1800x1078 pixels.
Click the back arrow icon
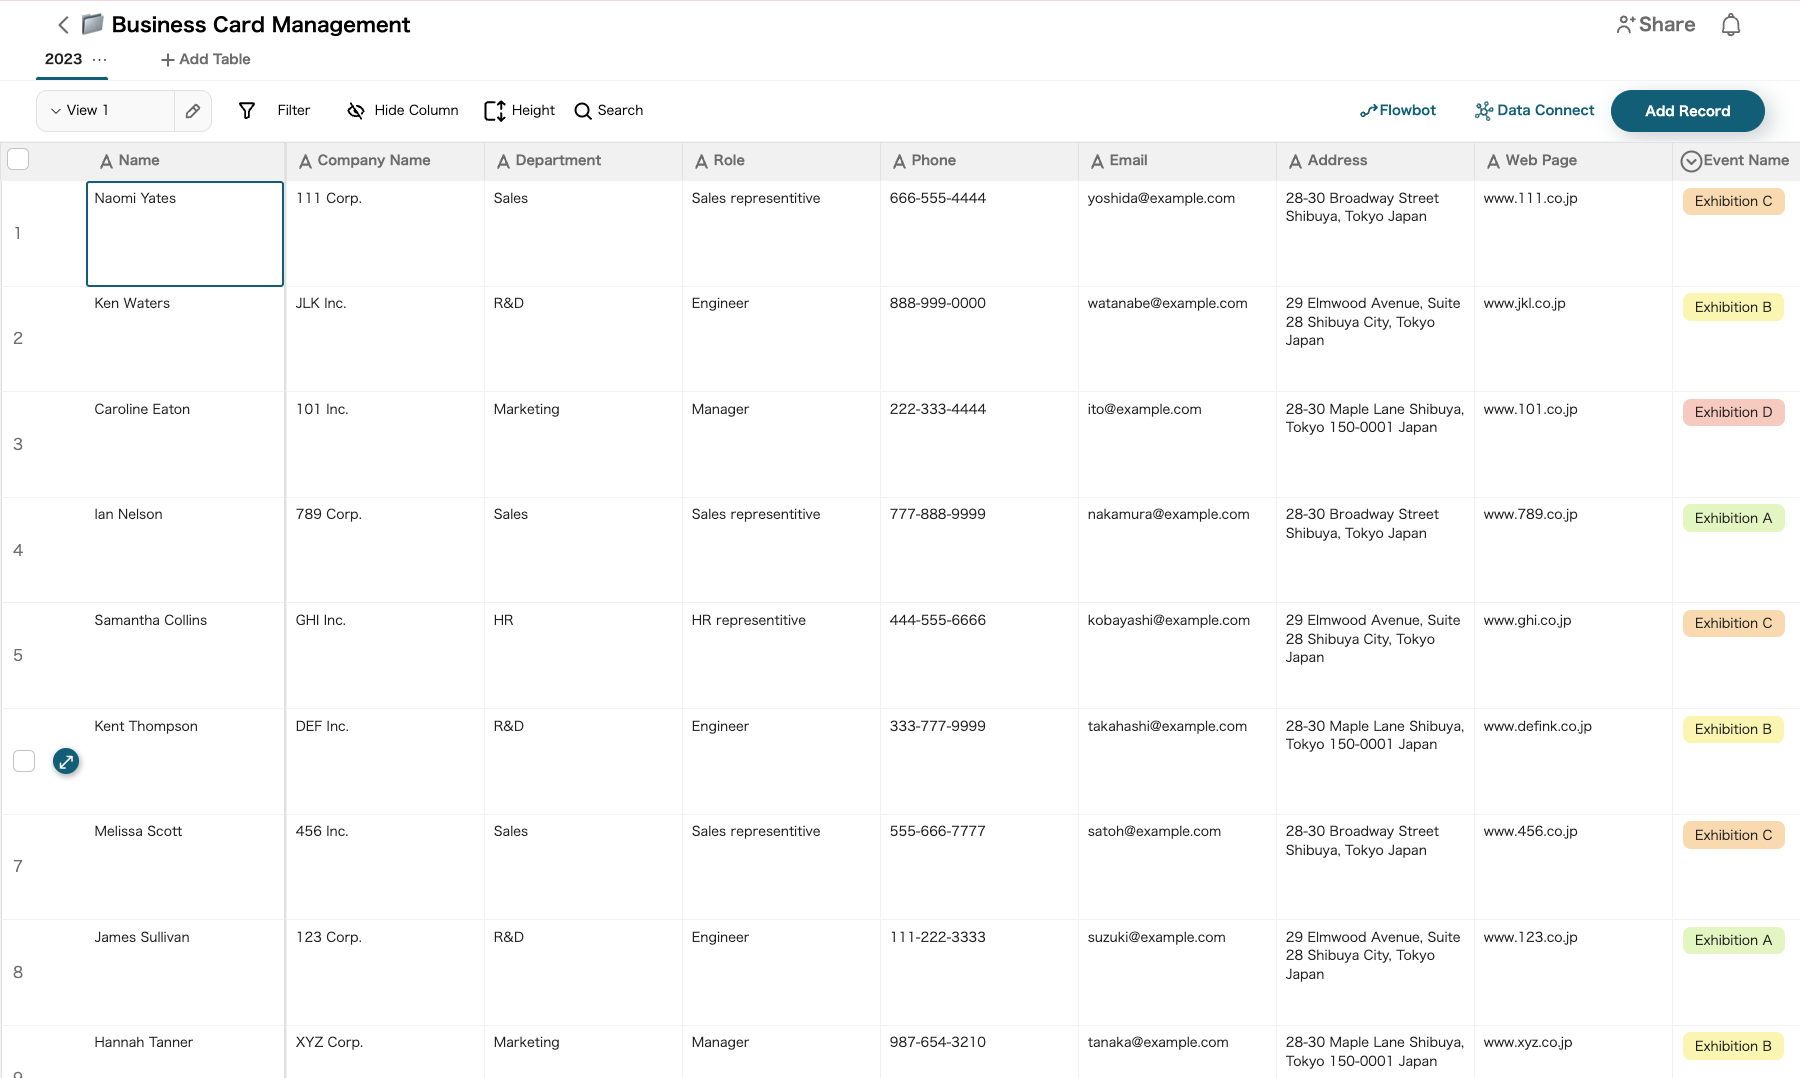(63, 25)
